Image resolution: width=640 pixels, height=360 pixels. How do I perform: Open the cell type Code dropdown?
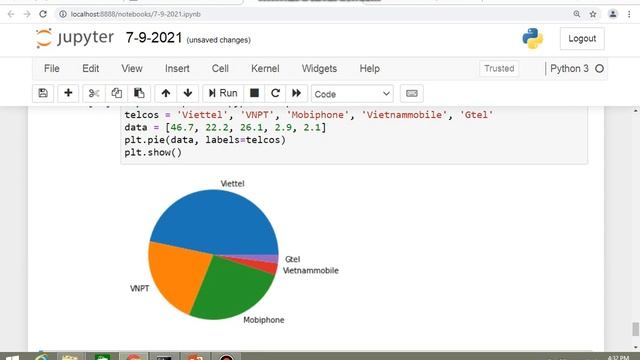coord(352,94)
